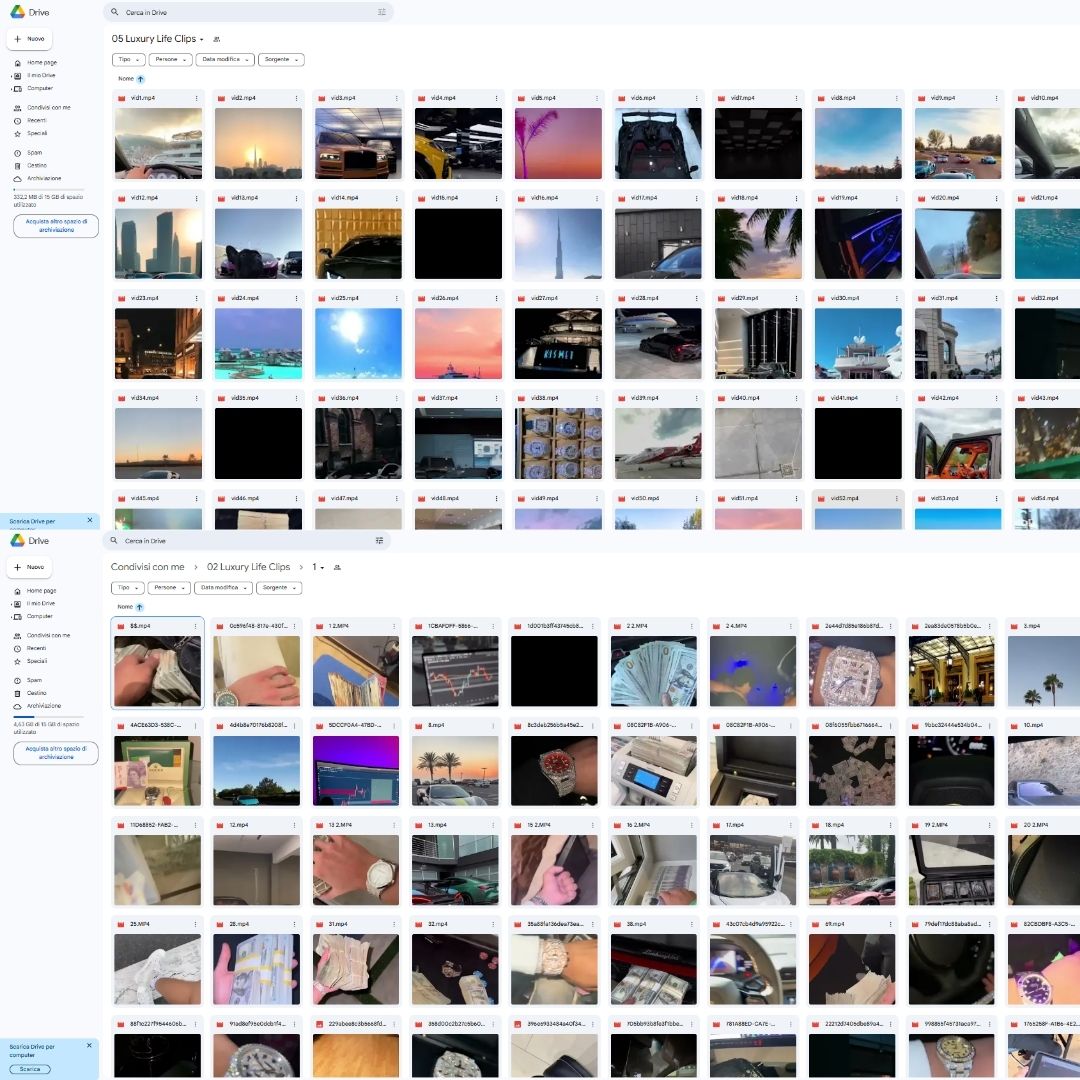This screenshot has width=1080, height=1080.
Task: Expand the Data modifica filter in the lower window
Action: (x=223, y=588)
